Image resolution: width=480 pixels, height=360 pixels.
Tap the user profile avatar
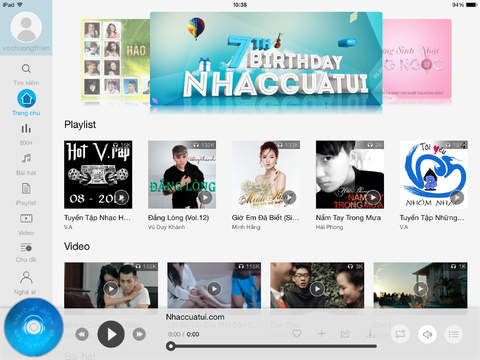point(26,27)
